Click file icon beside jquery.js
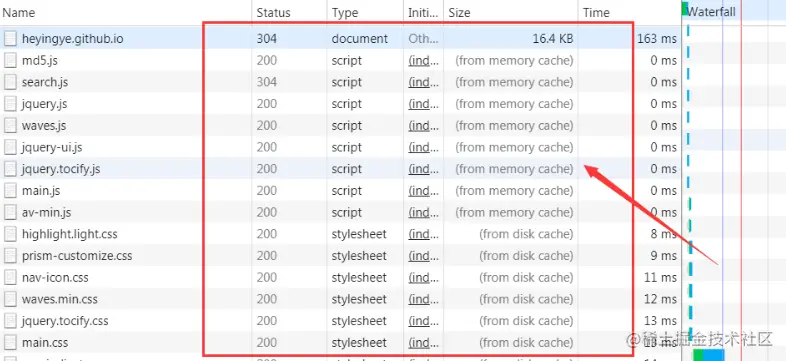 pyautogui.click(x=10, y=104)
